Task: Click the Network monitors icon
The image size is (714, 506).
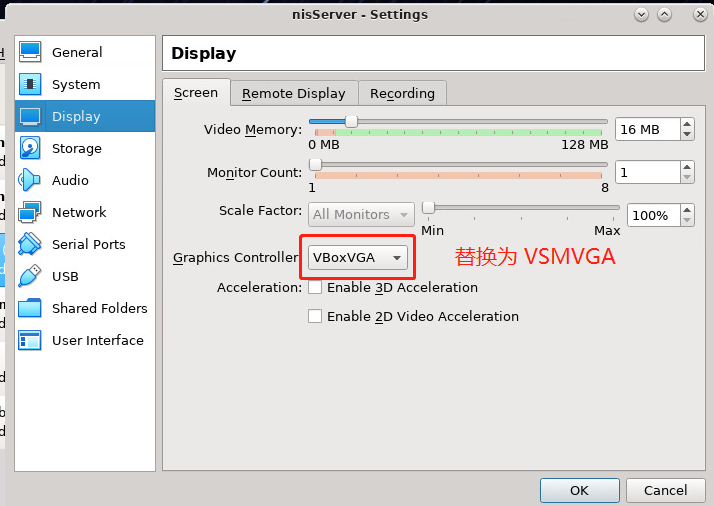Action: point(30,212)
